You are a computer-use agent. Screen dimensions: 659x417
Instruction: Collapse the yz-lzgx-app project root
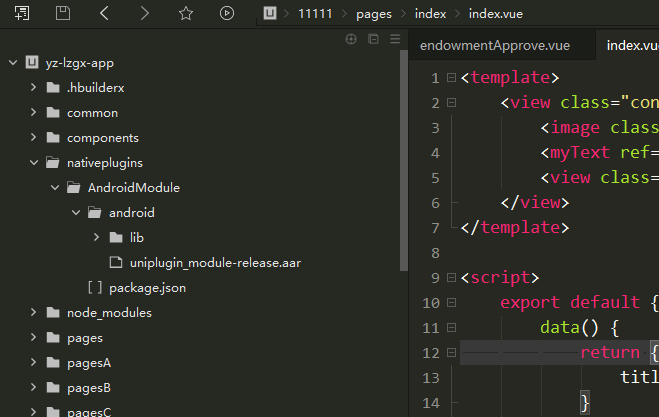coord(13,63)
